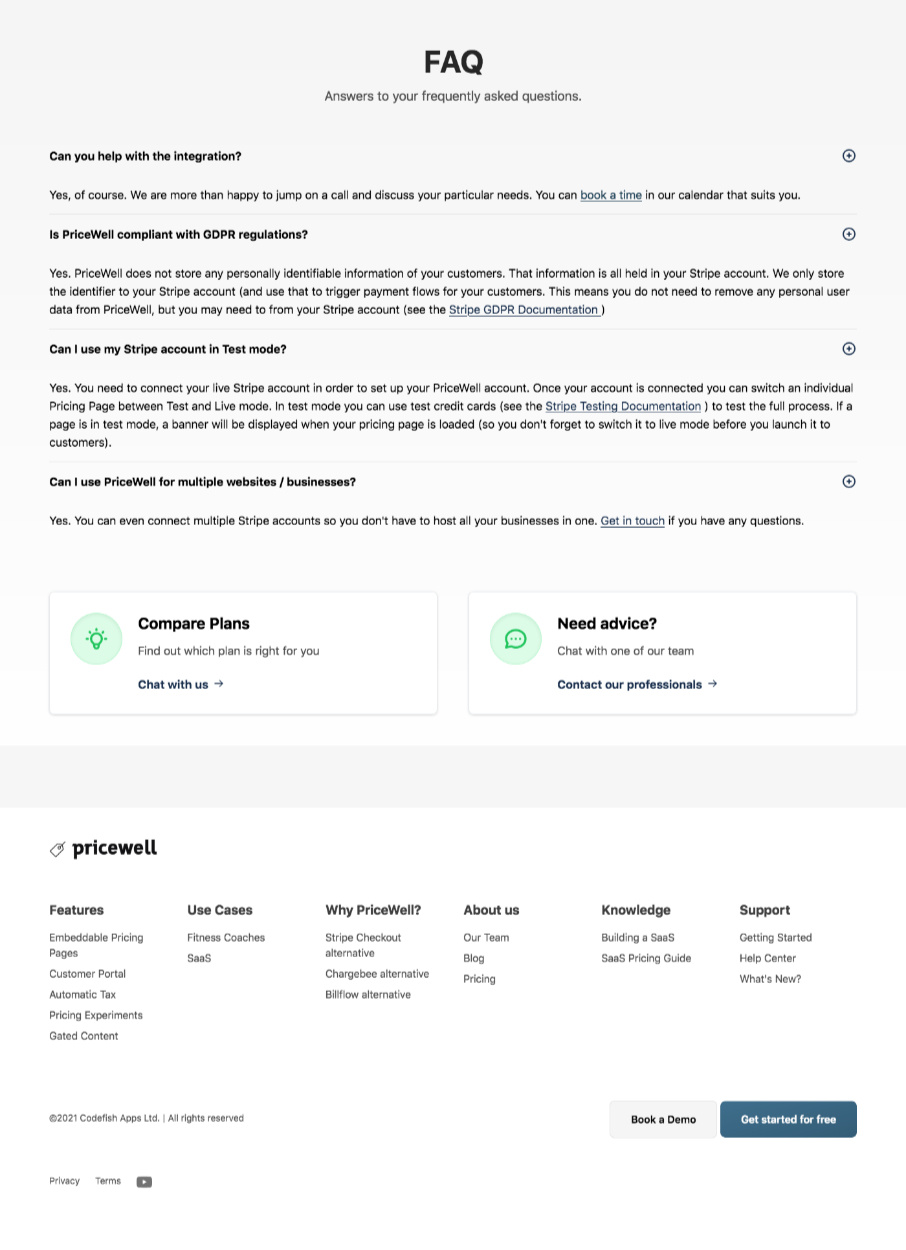Image resolution: width=906 pixels, height=1250 pixels.
Task: Collapse the integration help question
Action: (849, 156)
